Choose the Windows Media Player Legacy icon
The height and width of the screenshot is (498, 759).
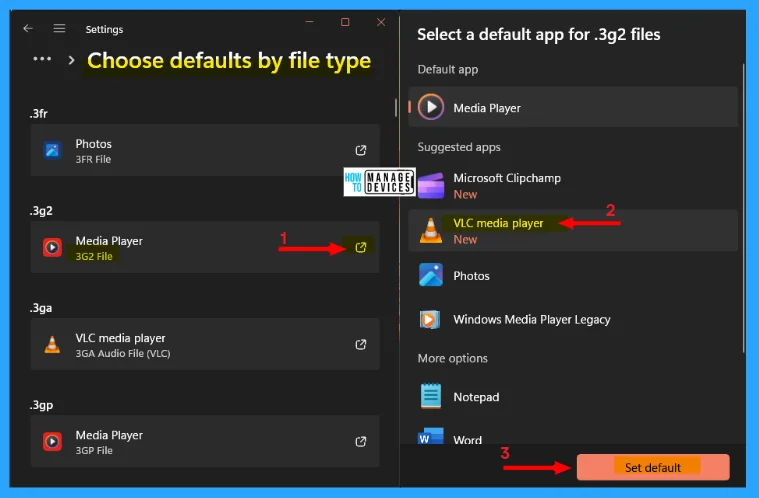(x=429, y=319)
